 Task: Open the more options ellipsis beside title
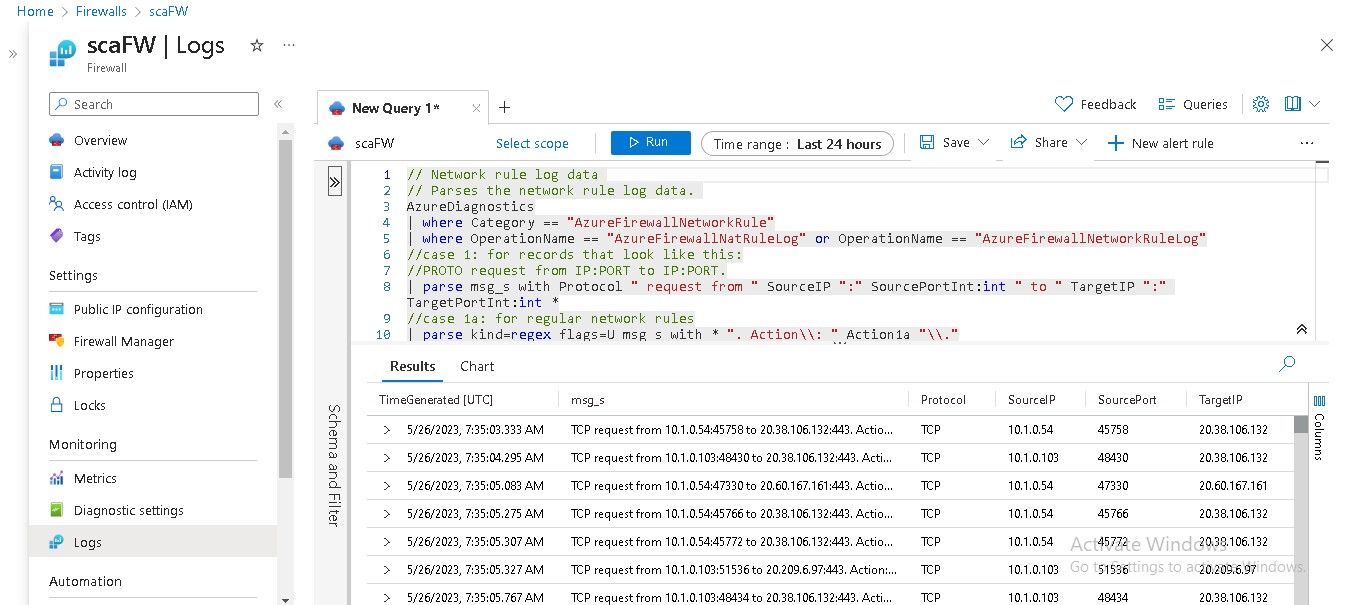tap(289, 46)
